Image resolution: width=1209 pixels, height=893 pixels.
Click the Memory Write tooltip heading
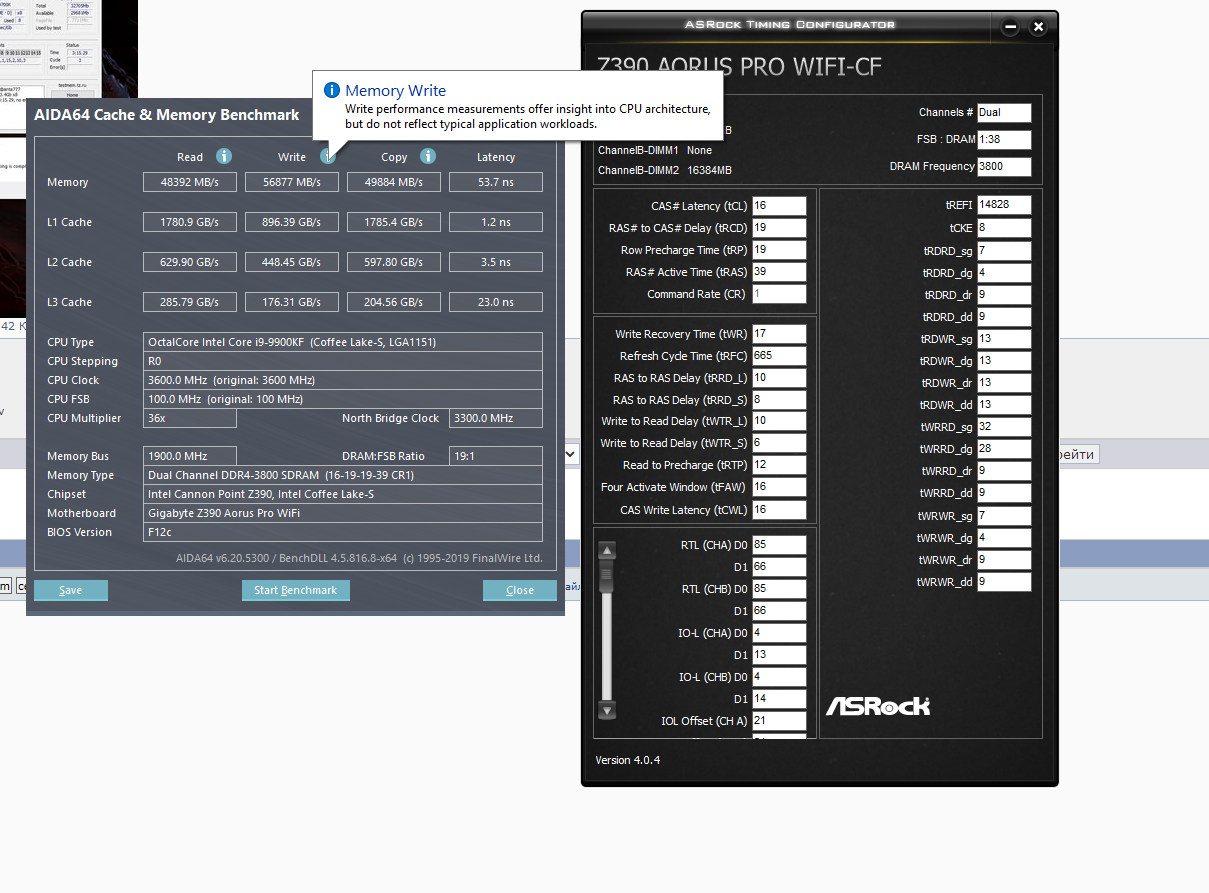click(x=395, y=91)
